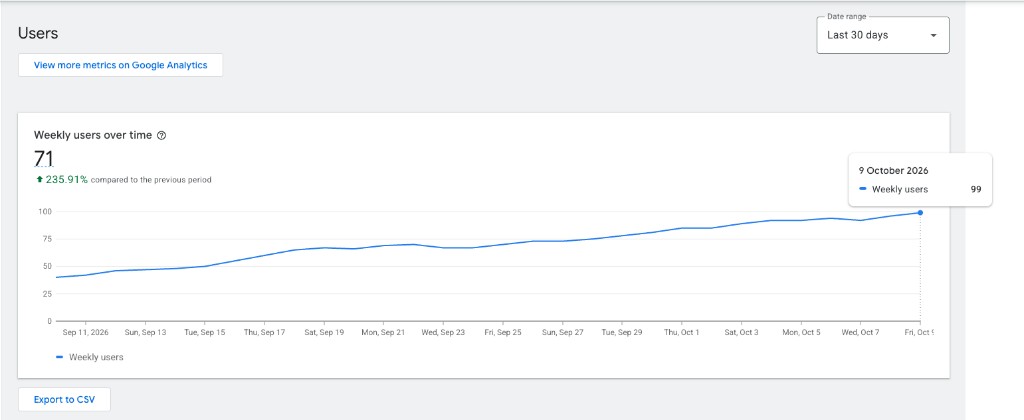Click the Weekly users legend item below chart
1024x420 pixels.
pyautogui.click(x=89, y=357)
